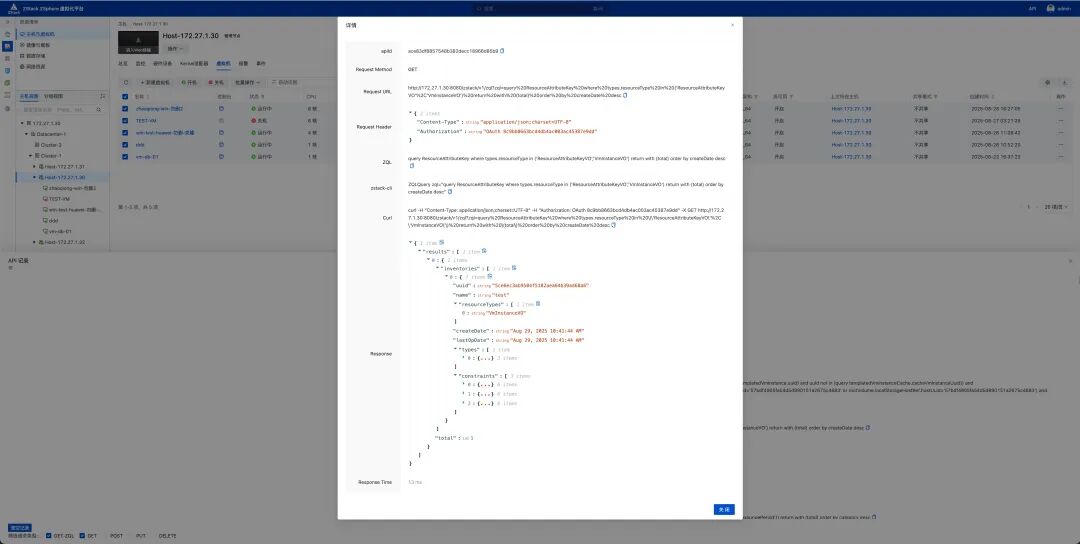Image resolution: width=1080 pixels, height=544 pixels.
Task: Copy the "resourceTypes" array in Response
Action: tap(538, 304)
